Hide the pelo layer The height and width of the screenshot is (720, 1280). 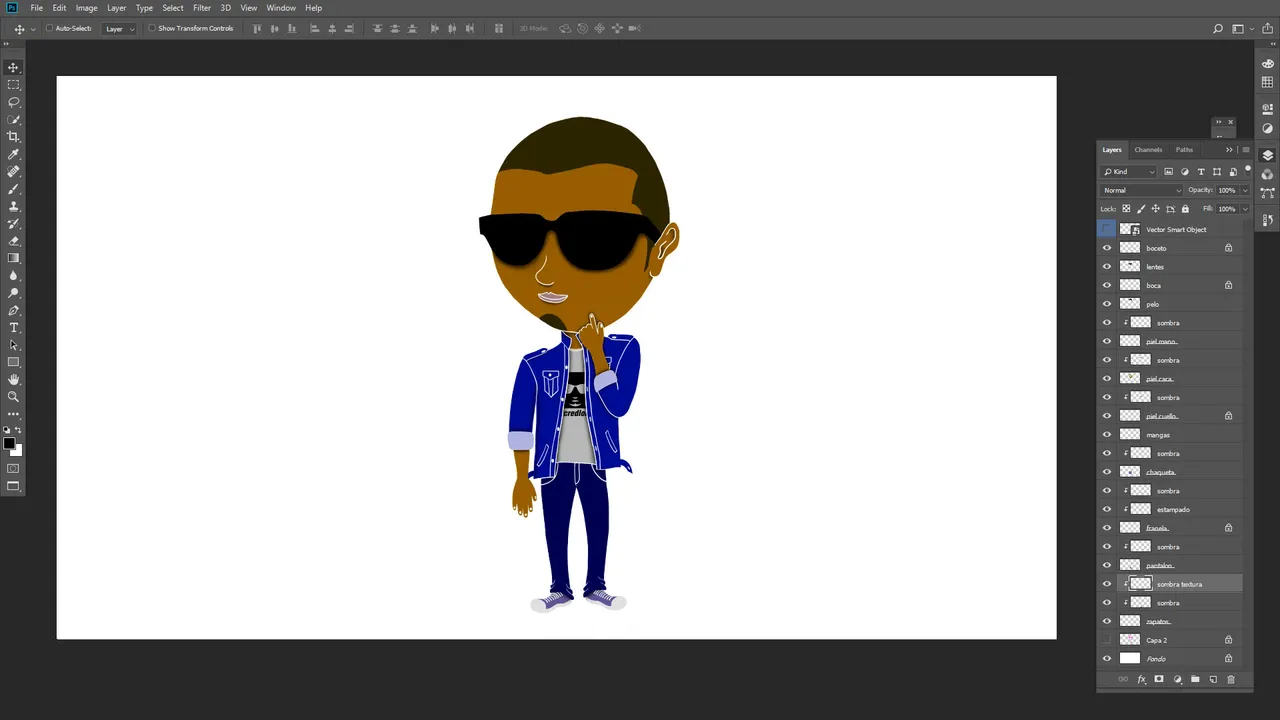[x=1106, y=304]
